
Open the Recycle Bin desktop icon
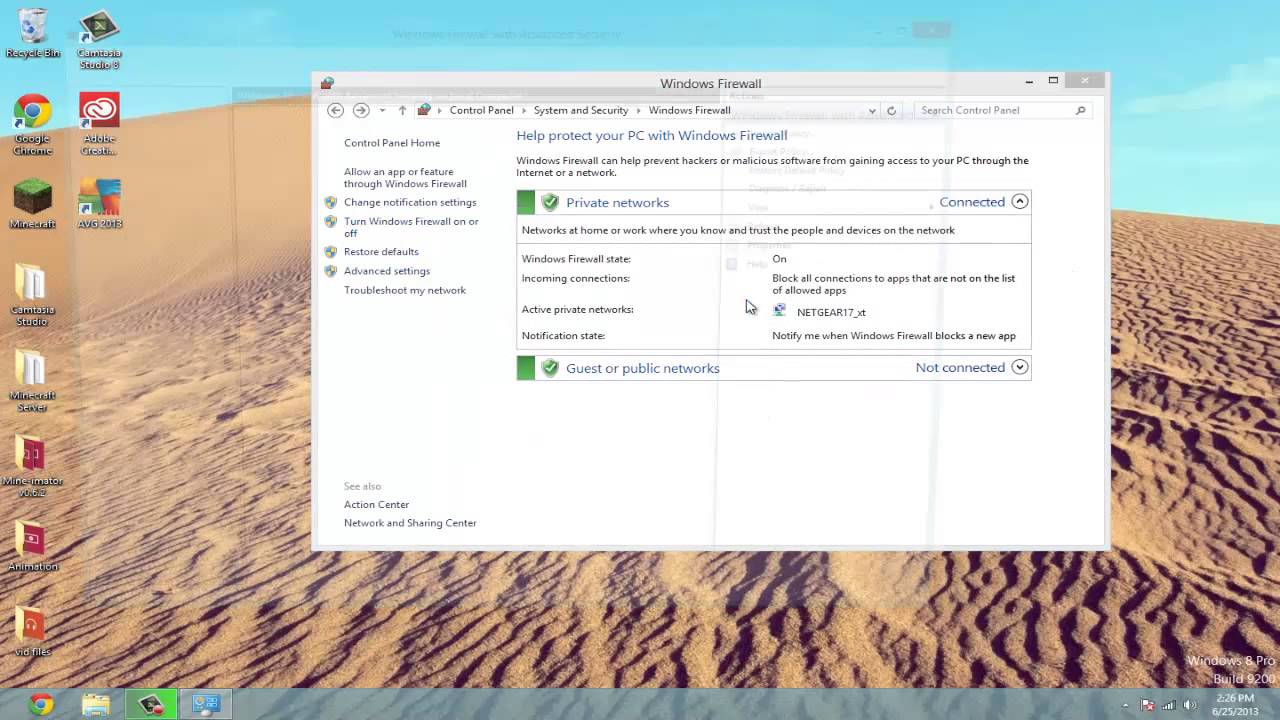tap(33, 33)
